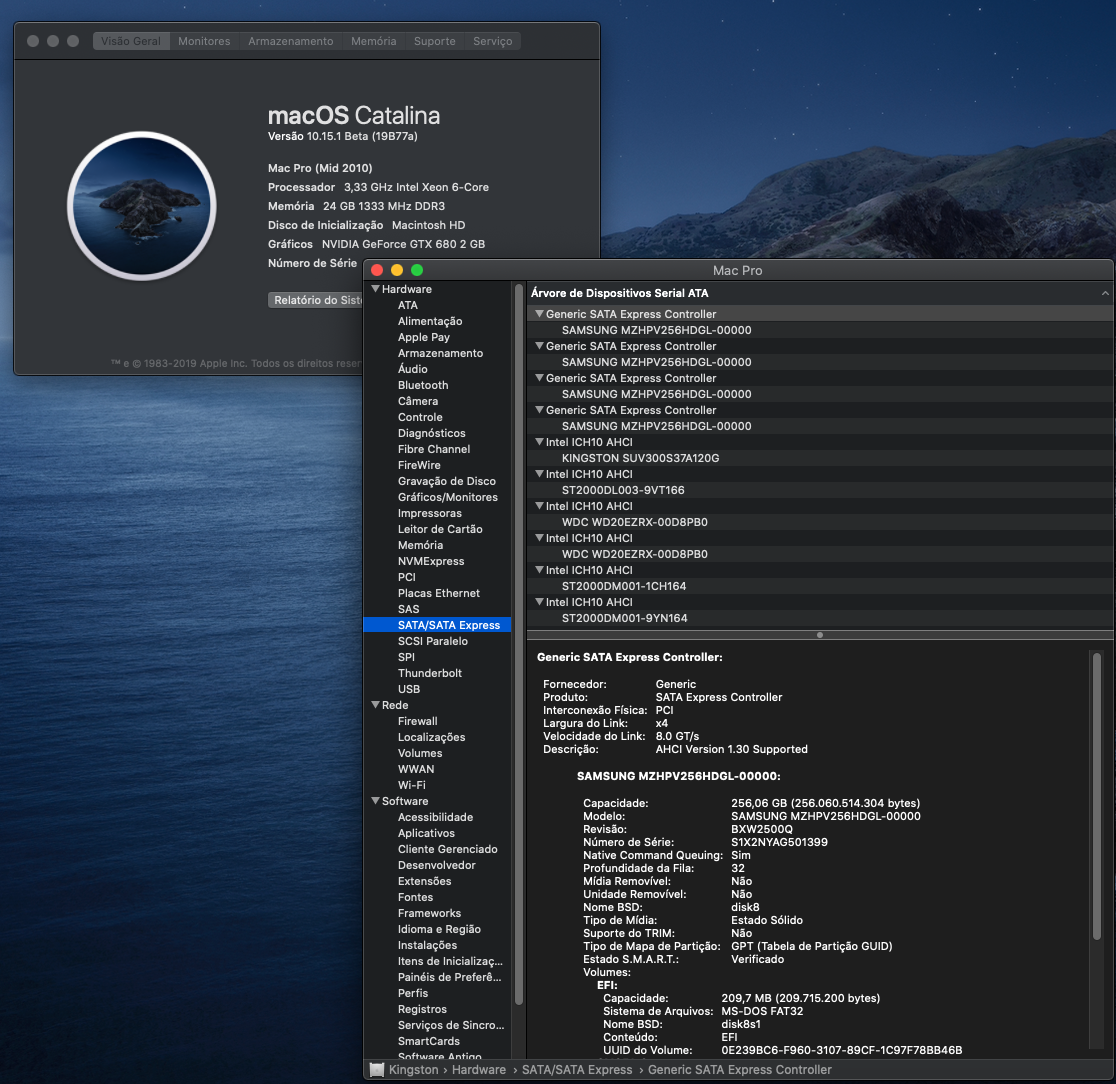This screenshot has width=1116, height=1084.
Task: Select the KINGSTON SUV300S37A120G drive row
Action: [820, 458]
